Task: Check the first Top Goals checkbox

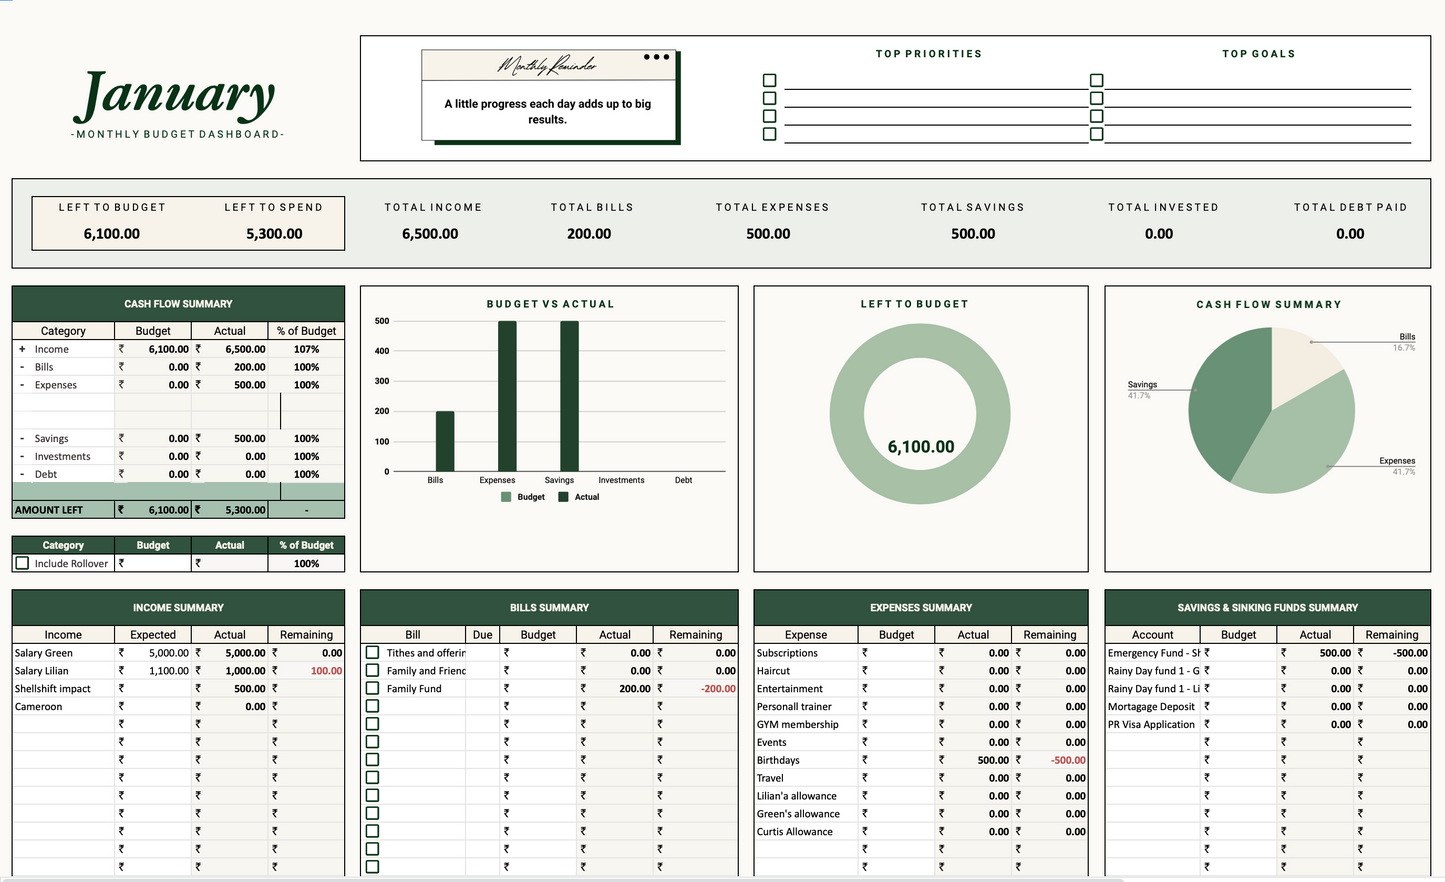Action: [x=1096, y=80]
